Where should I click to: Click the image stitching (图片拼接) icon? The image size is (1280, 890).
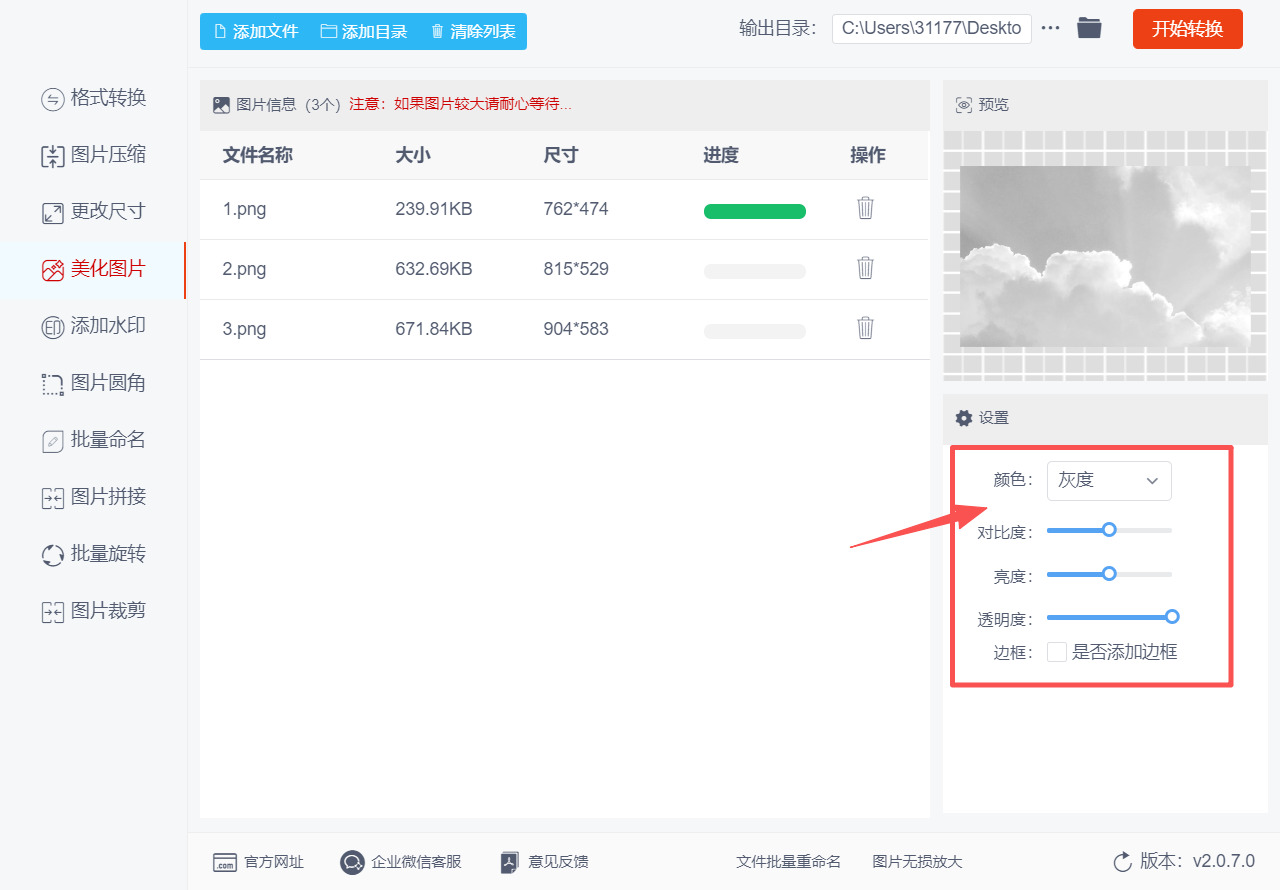(x=52, y=498)
